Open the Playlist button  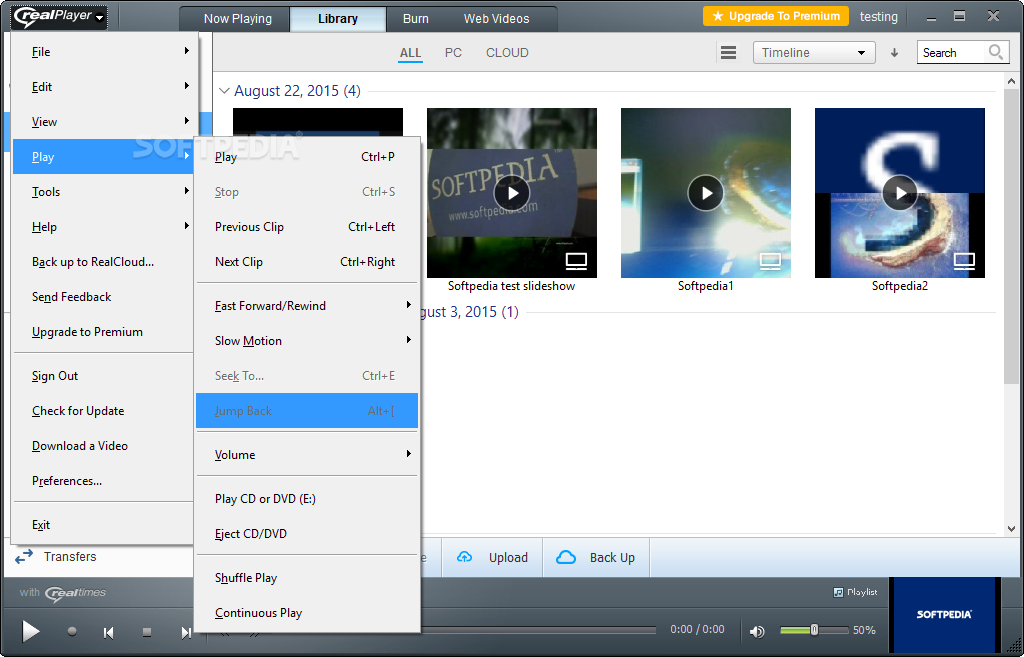coord(855,592)
